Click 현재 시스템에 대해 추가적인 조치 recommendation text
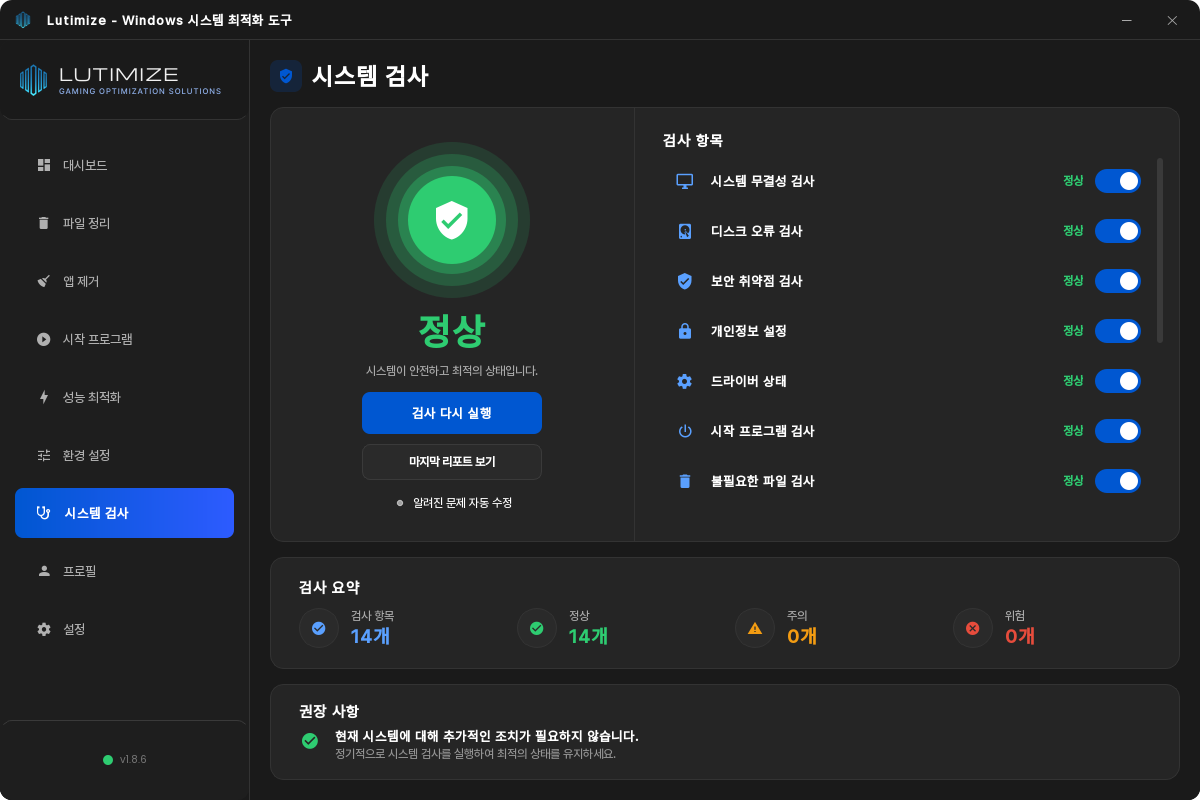1200x800 pixels. [486, 736]
